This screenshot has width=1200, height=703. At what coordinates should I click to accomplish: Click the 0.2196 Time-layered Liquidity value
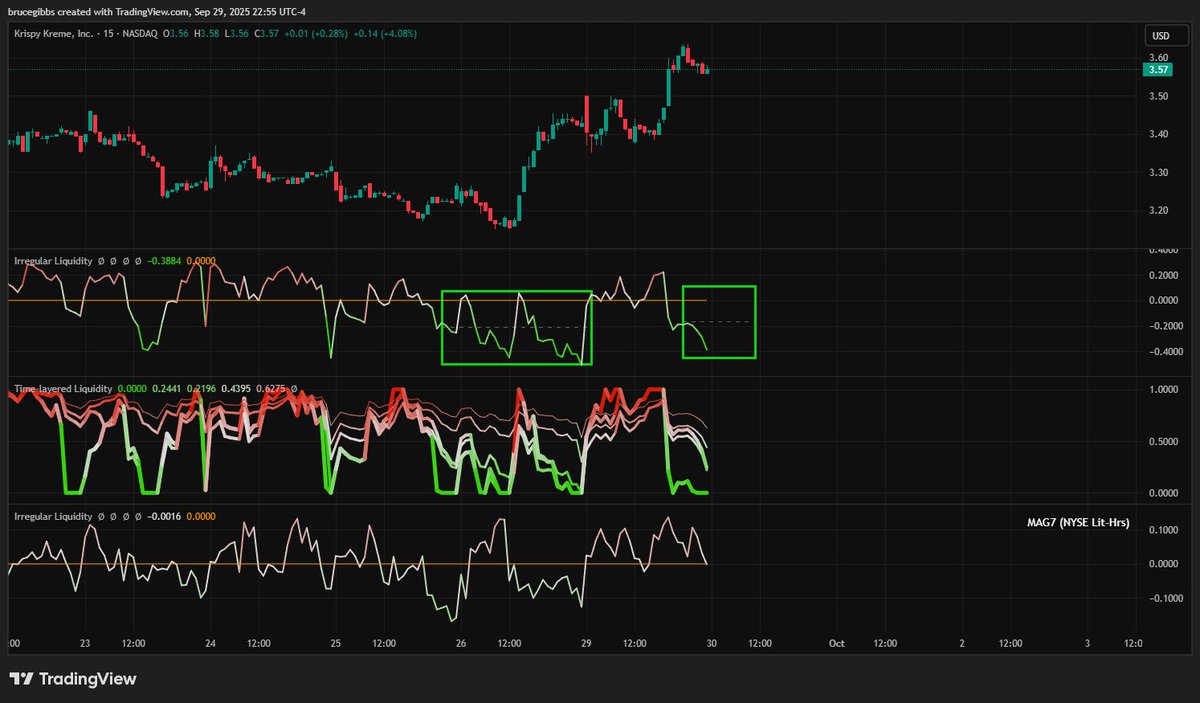click(x=203, y=387)
